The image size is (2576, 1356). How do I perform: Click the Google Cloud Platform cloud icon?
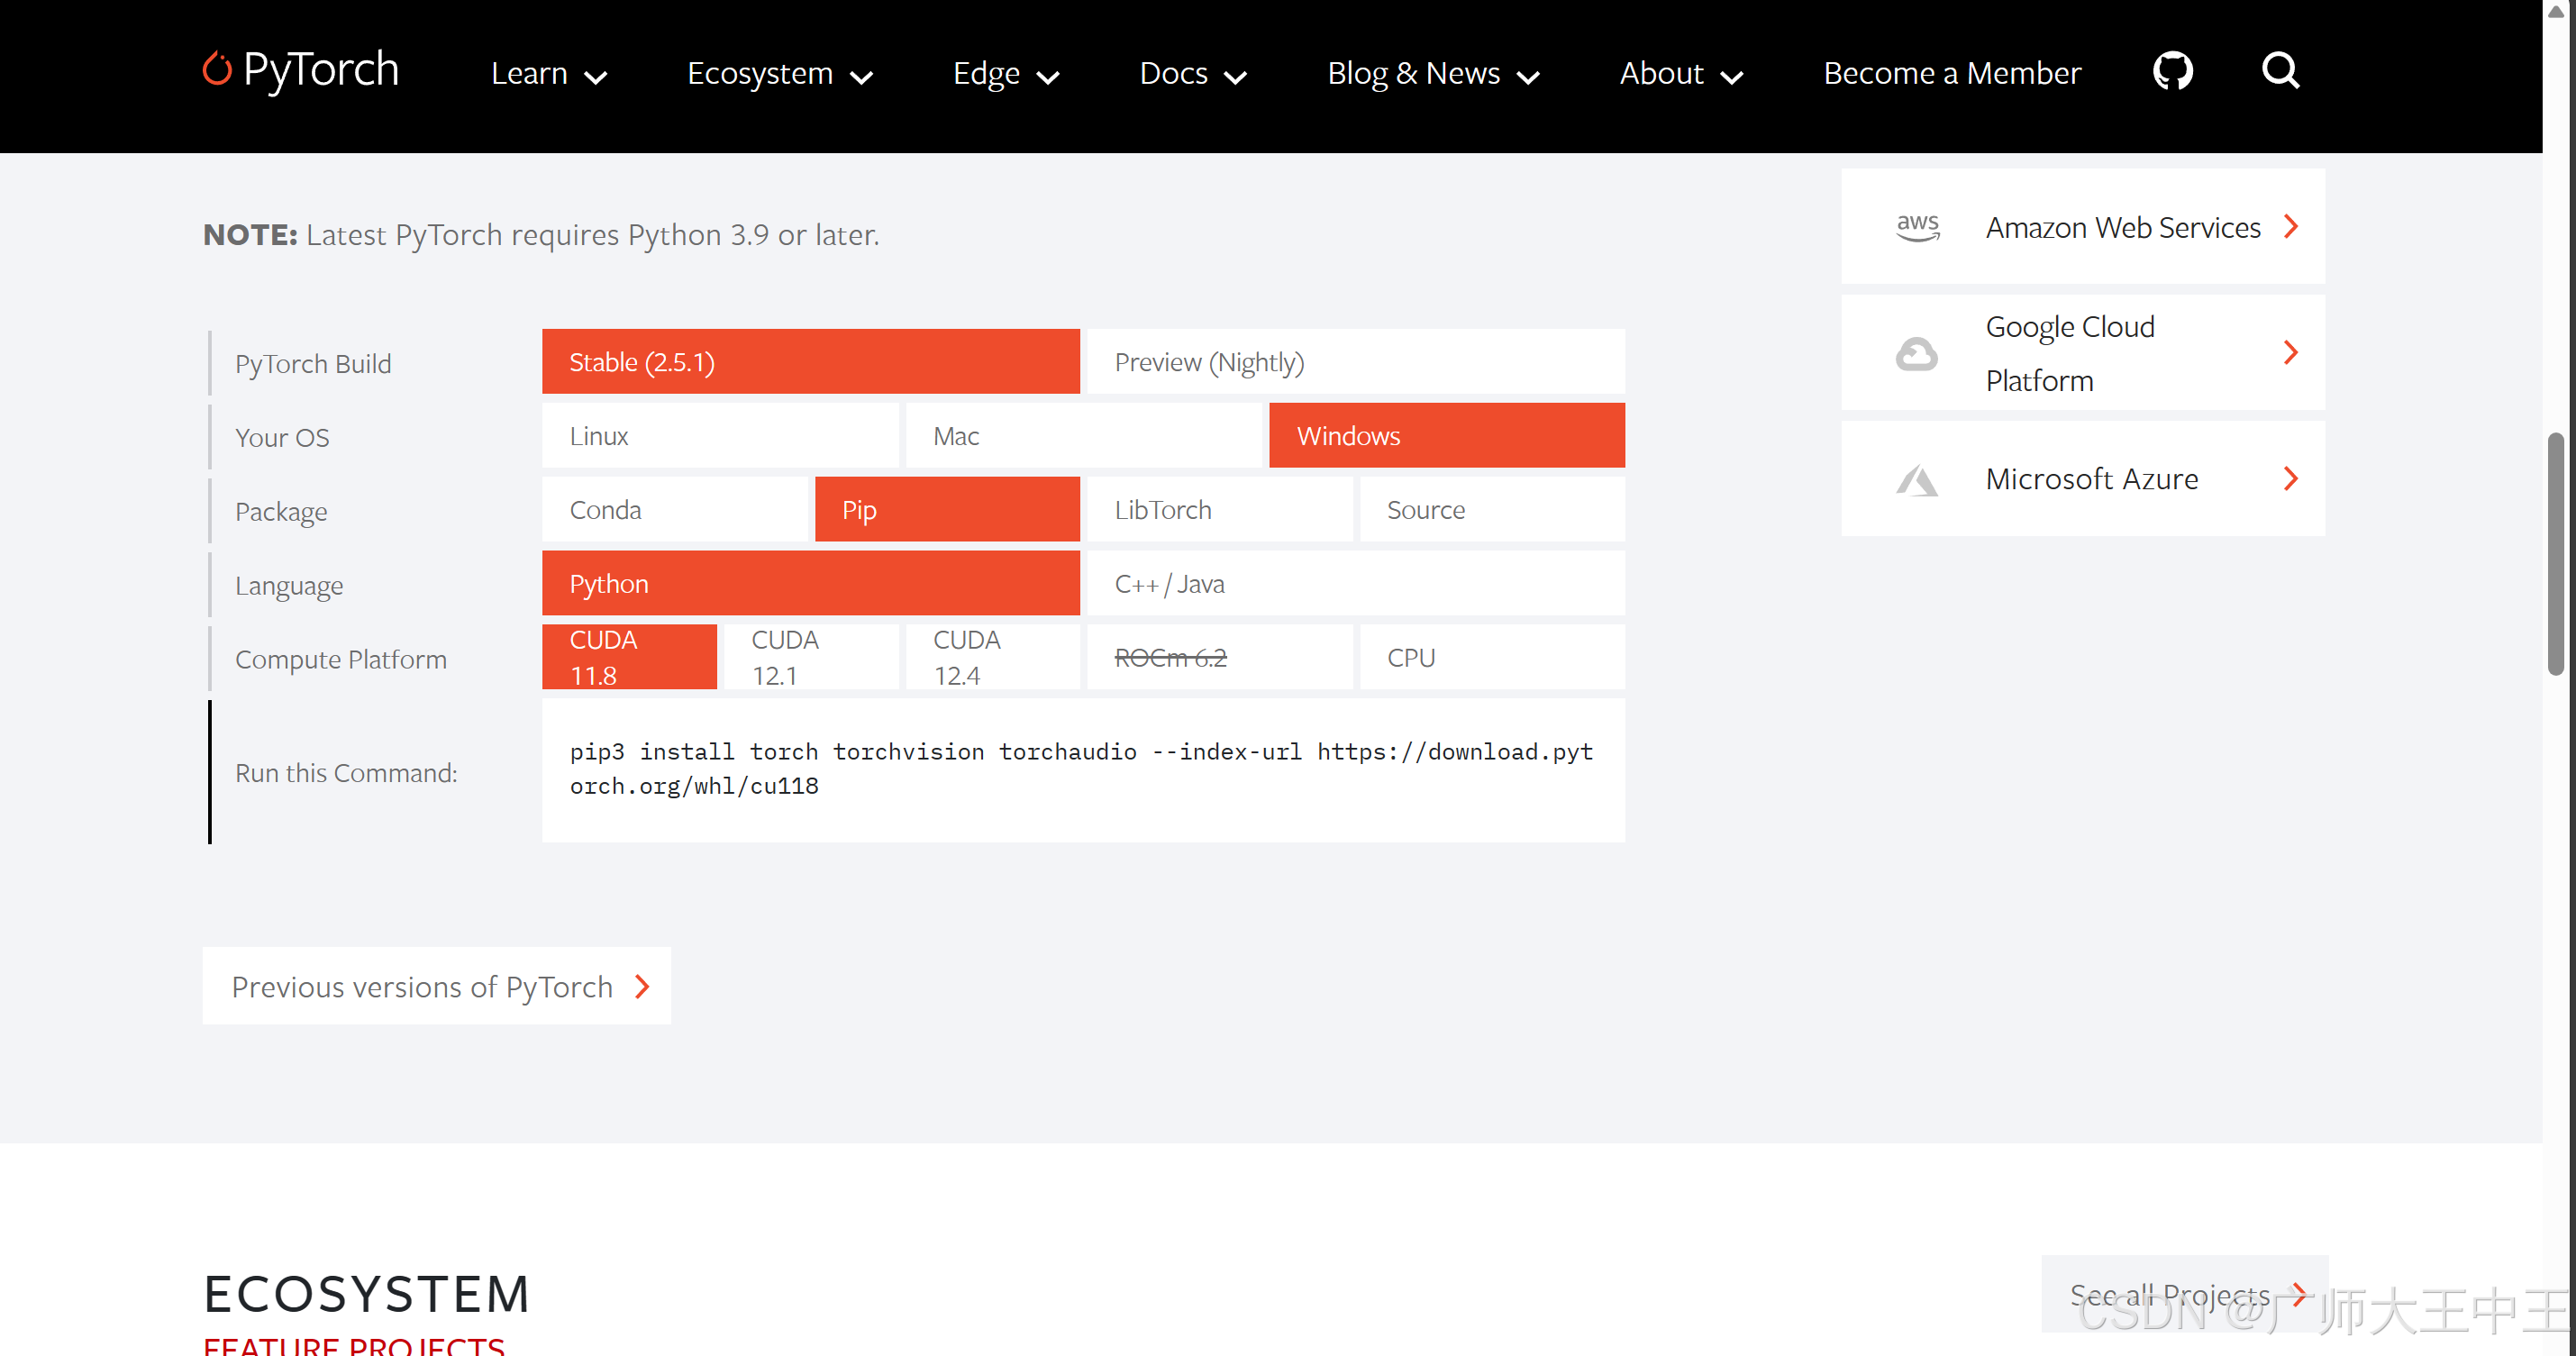(x=1916, y=353)
